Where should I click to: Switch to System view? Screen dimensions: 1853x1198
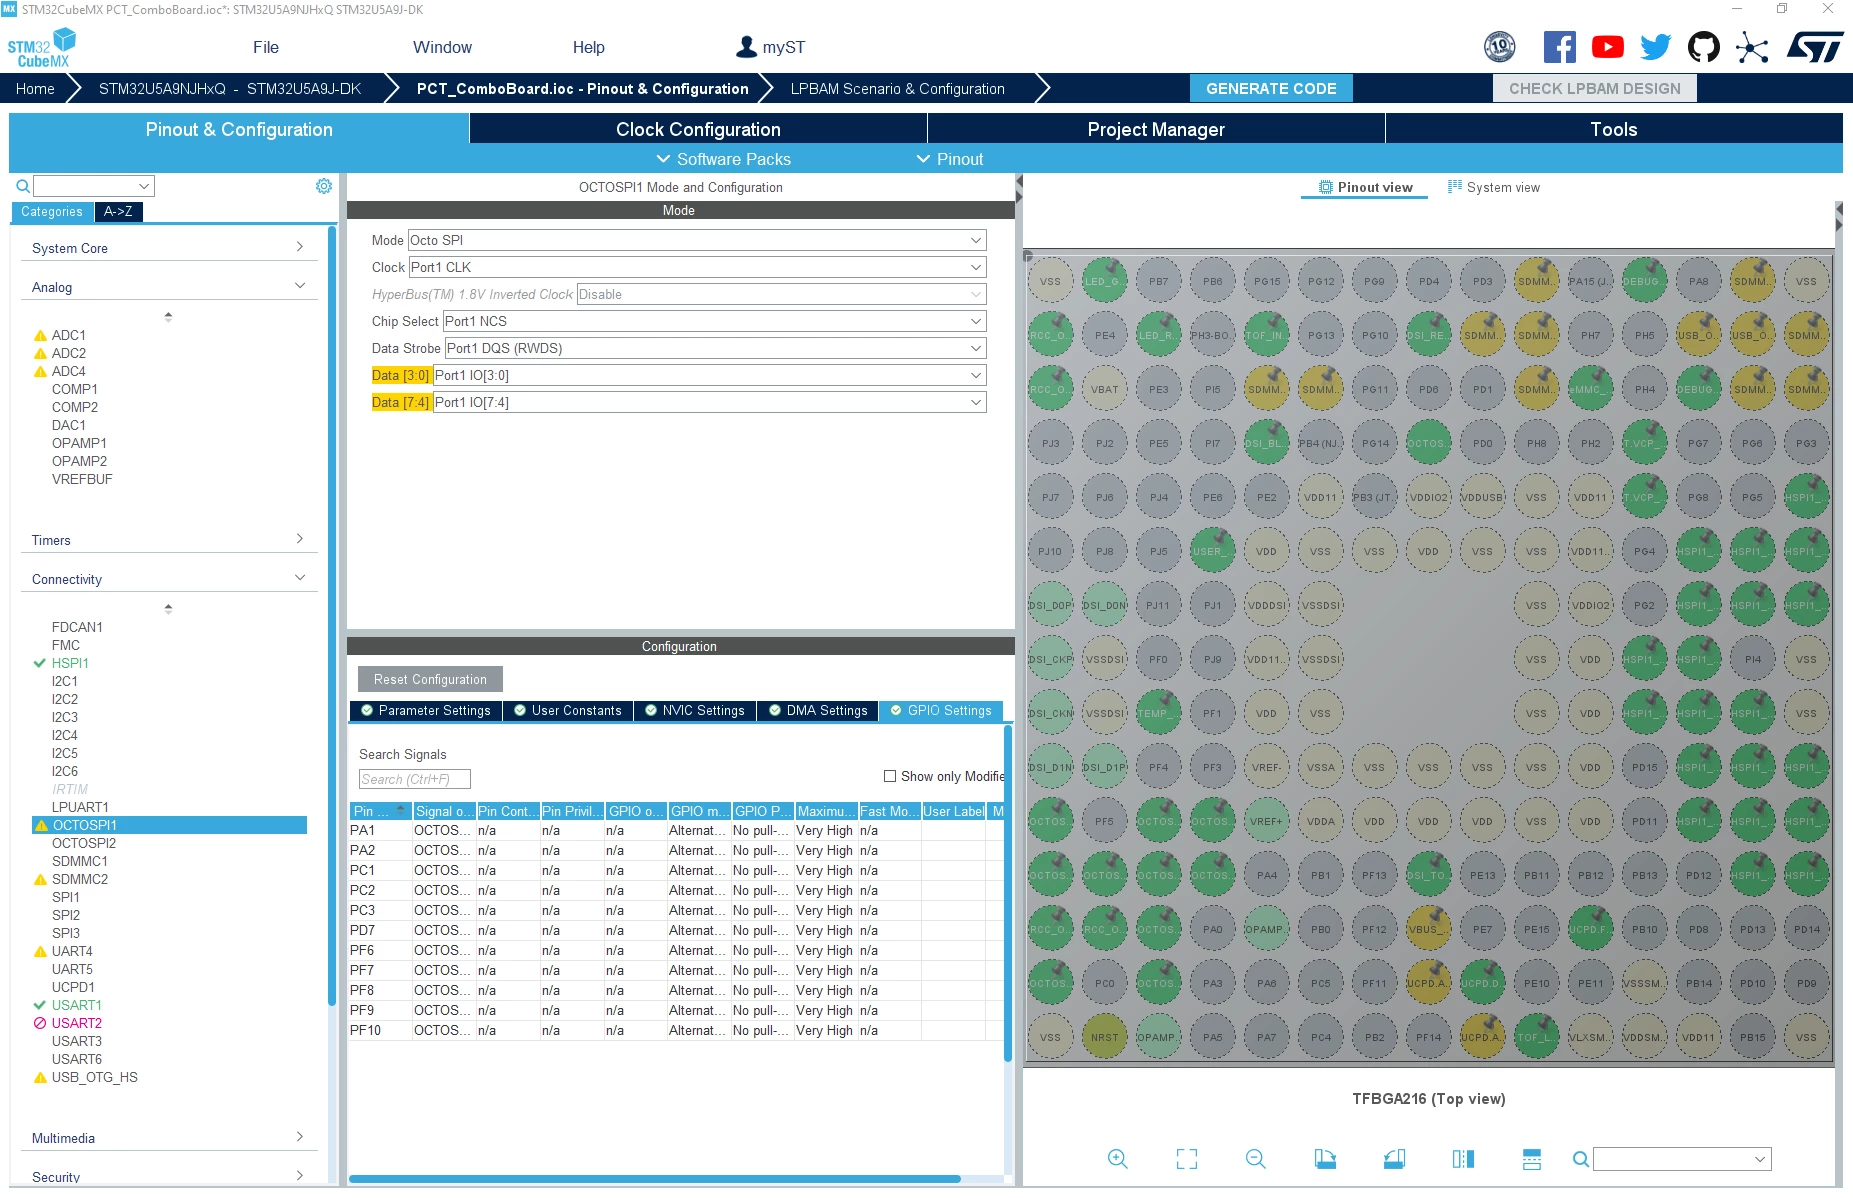coord(1494,187)
